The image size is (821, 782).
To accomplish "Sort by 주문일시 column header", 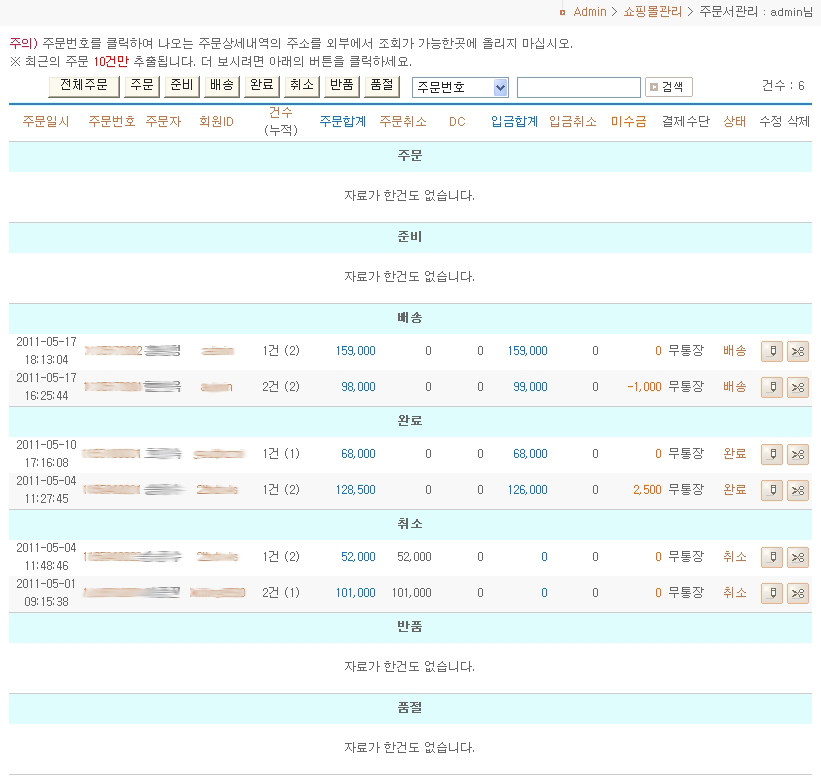I will point(45,122).
